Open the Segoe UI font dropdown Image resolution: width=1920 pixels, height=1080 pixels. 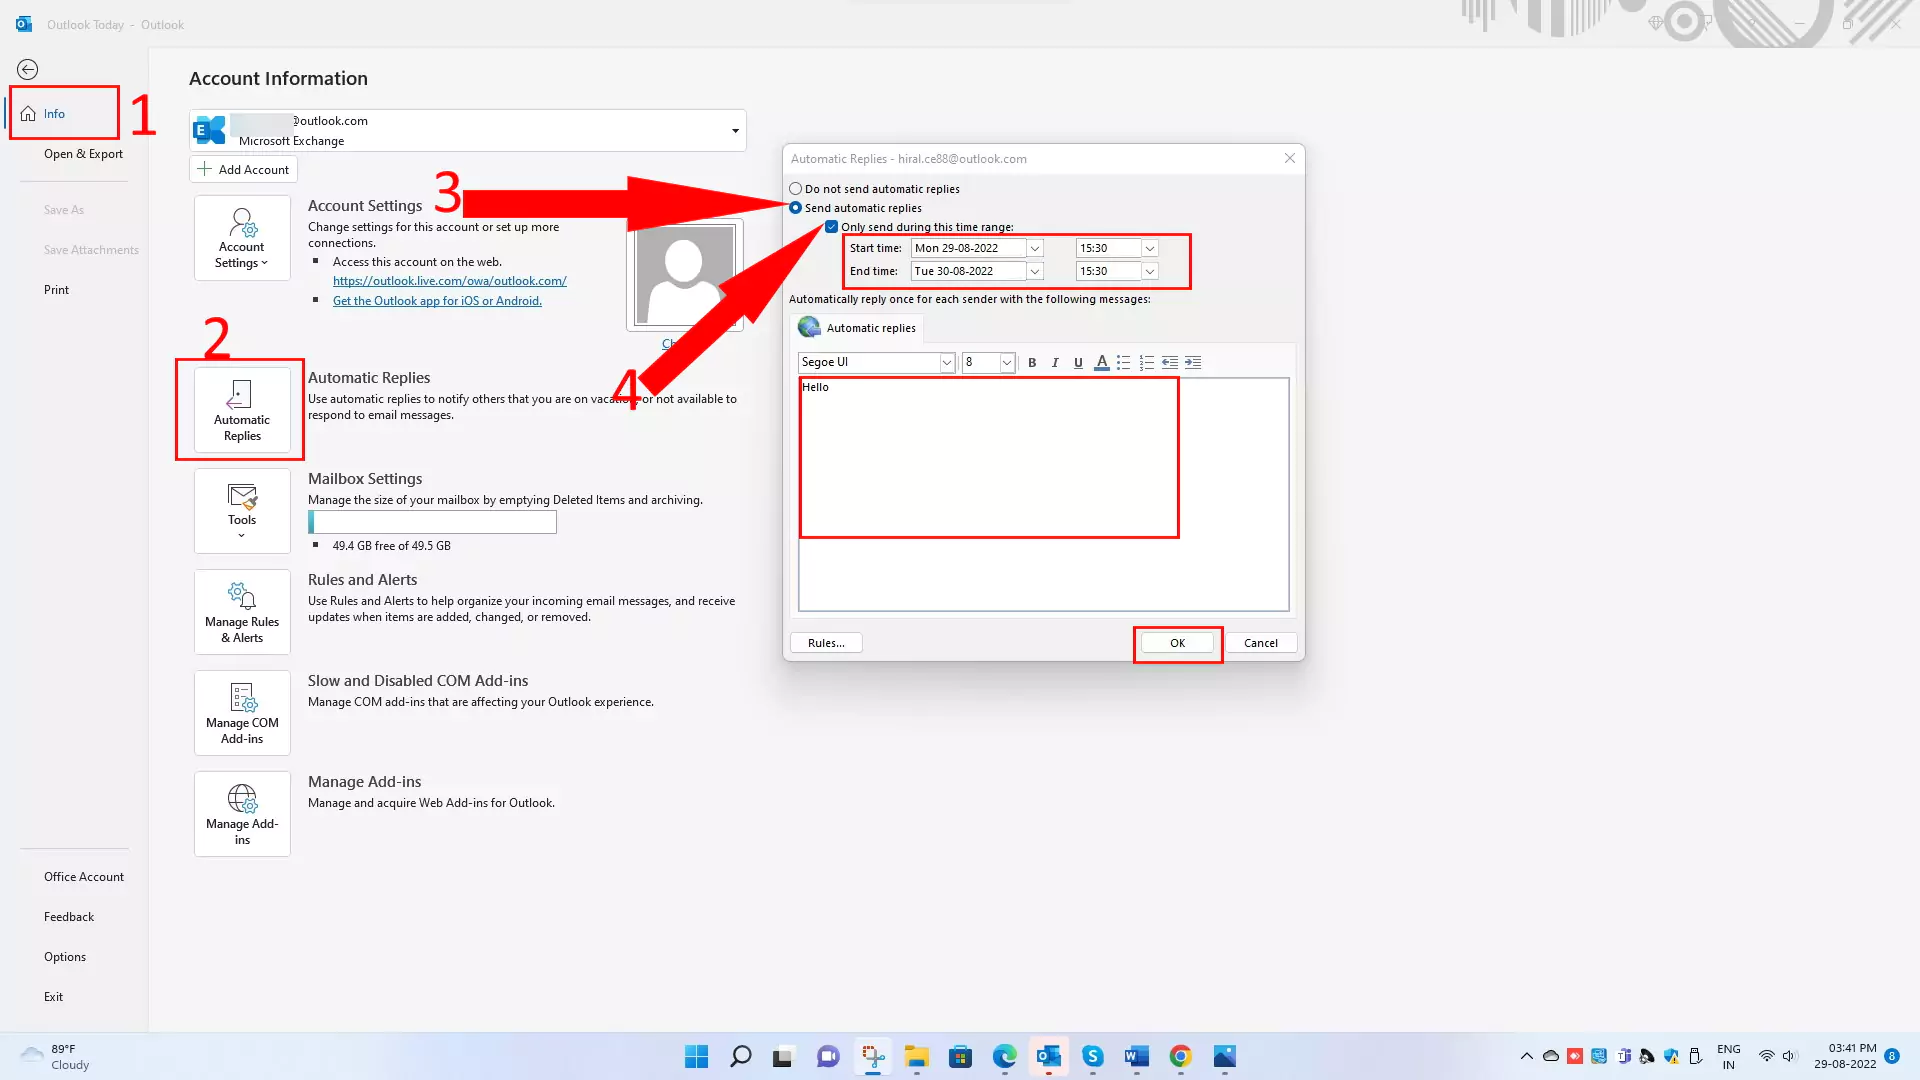pyautogui.click(x=946, y=363)
